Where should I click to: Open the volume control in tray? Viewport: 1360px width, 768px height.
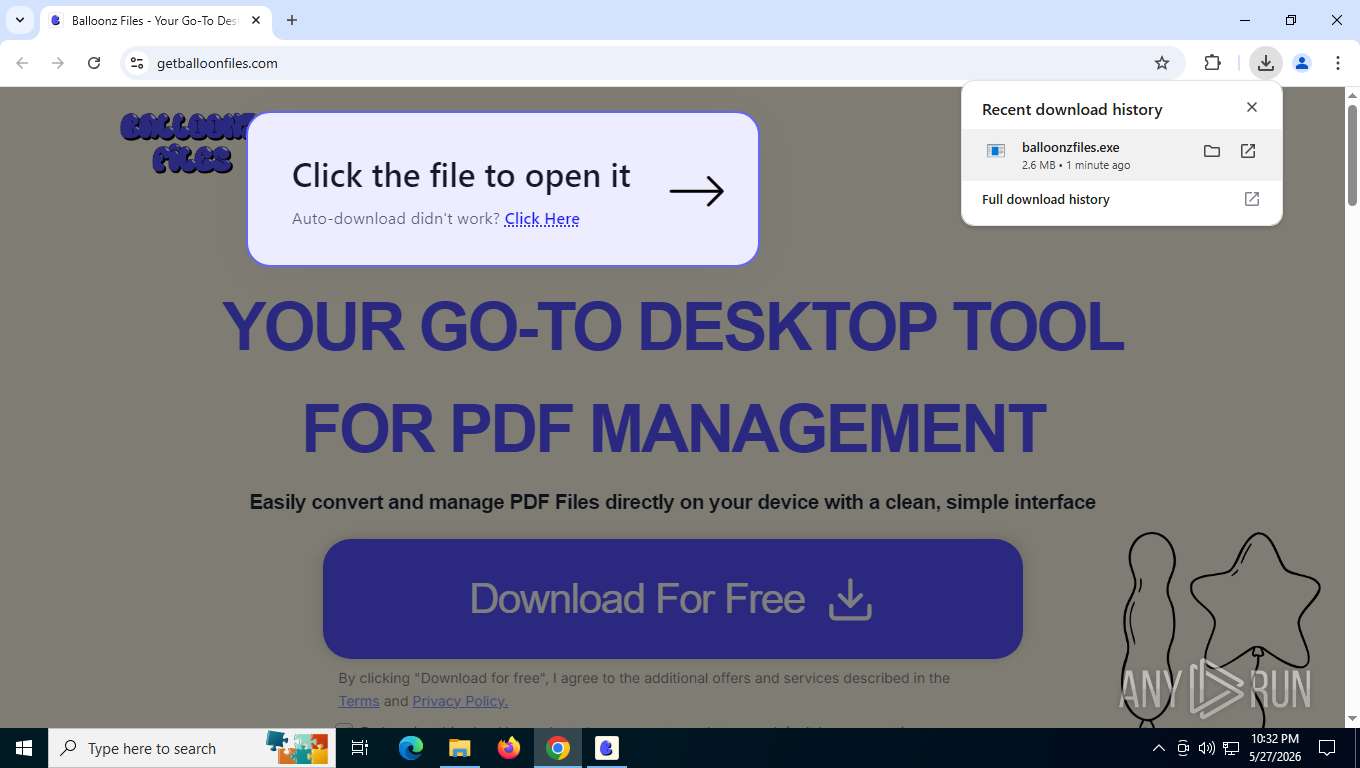[x=1207, y=748]
